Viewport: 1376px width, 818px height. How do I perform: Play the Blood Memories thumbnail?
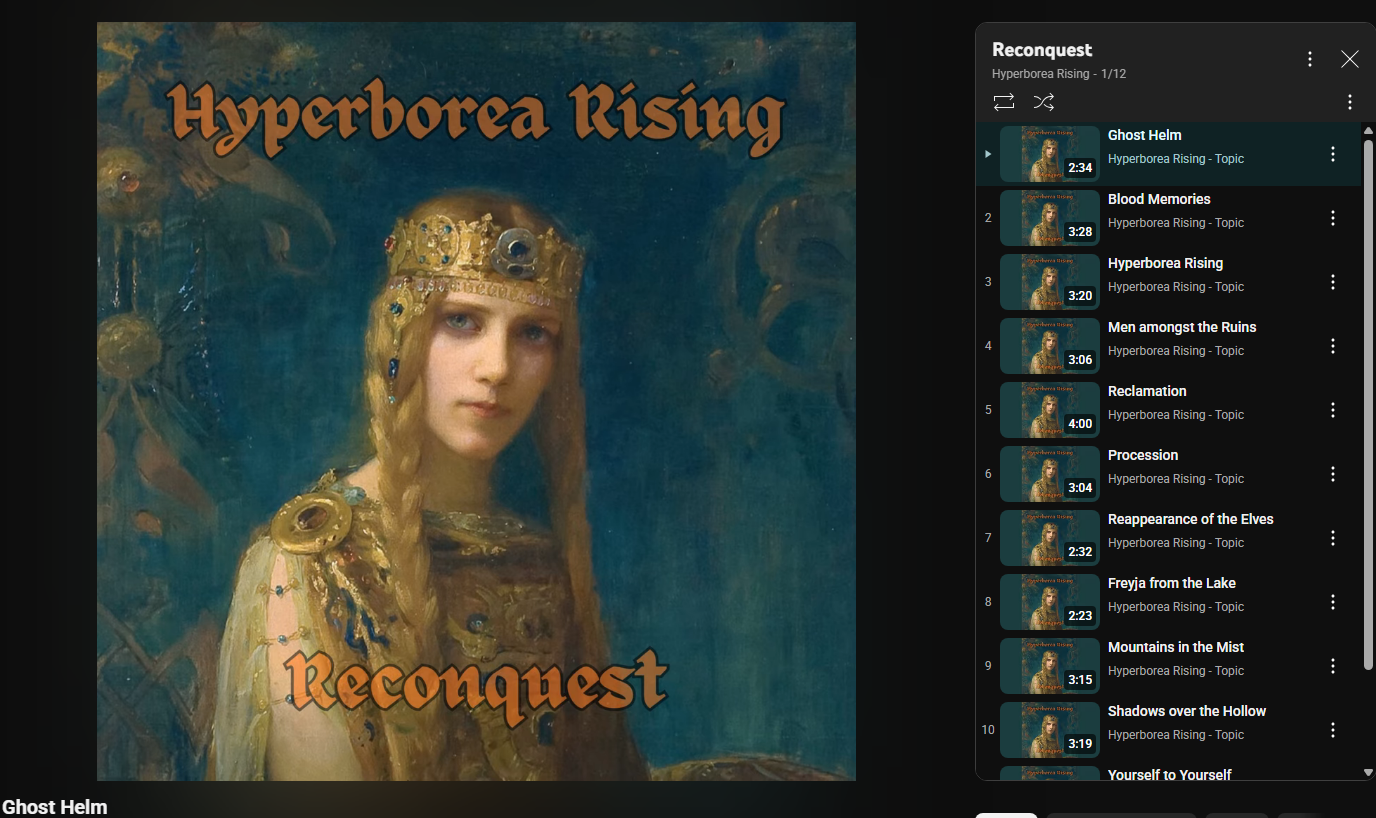[x=1050, y=218]
